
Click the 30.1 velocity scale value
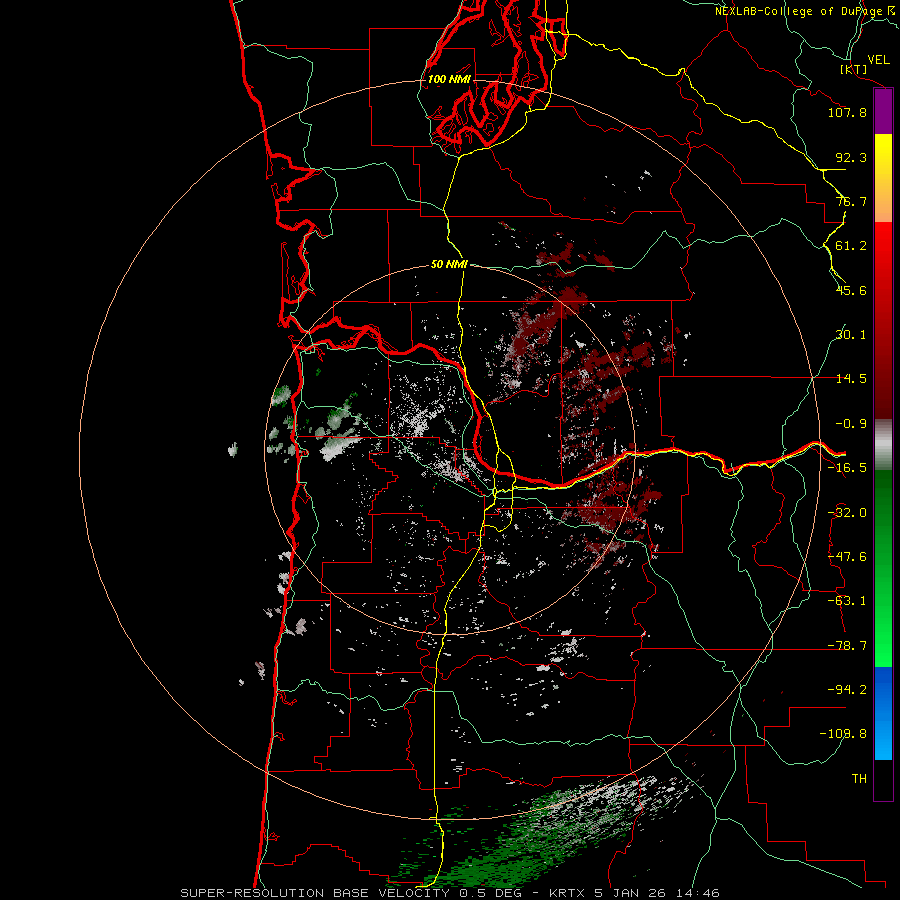(x=851, y=335)
